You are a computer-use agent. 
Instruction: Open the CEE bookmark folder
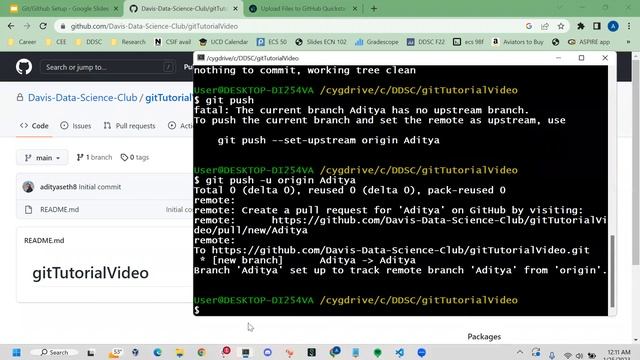(56, 42)
